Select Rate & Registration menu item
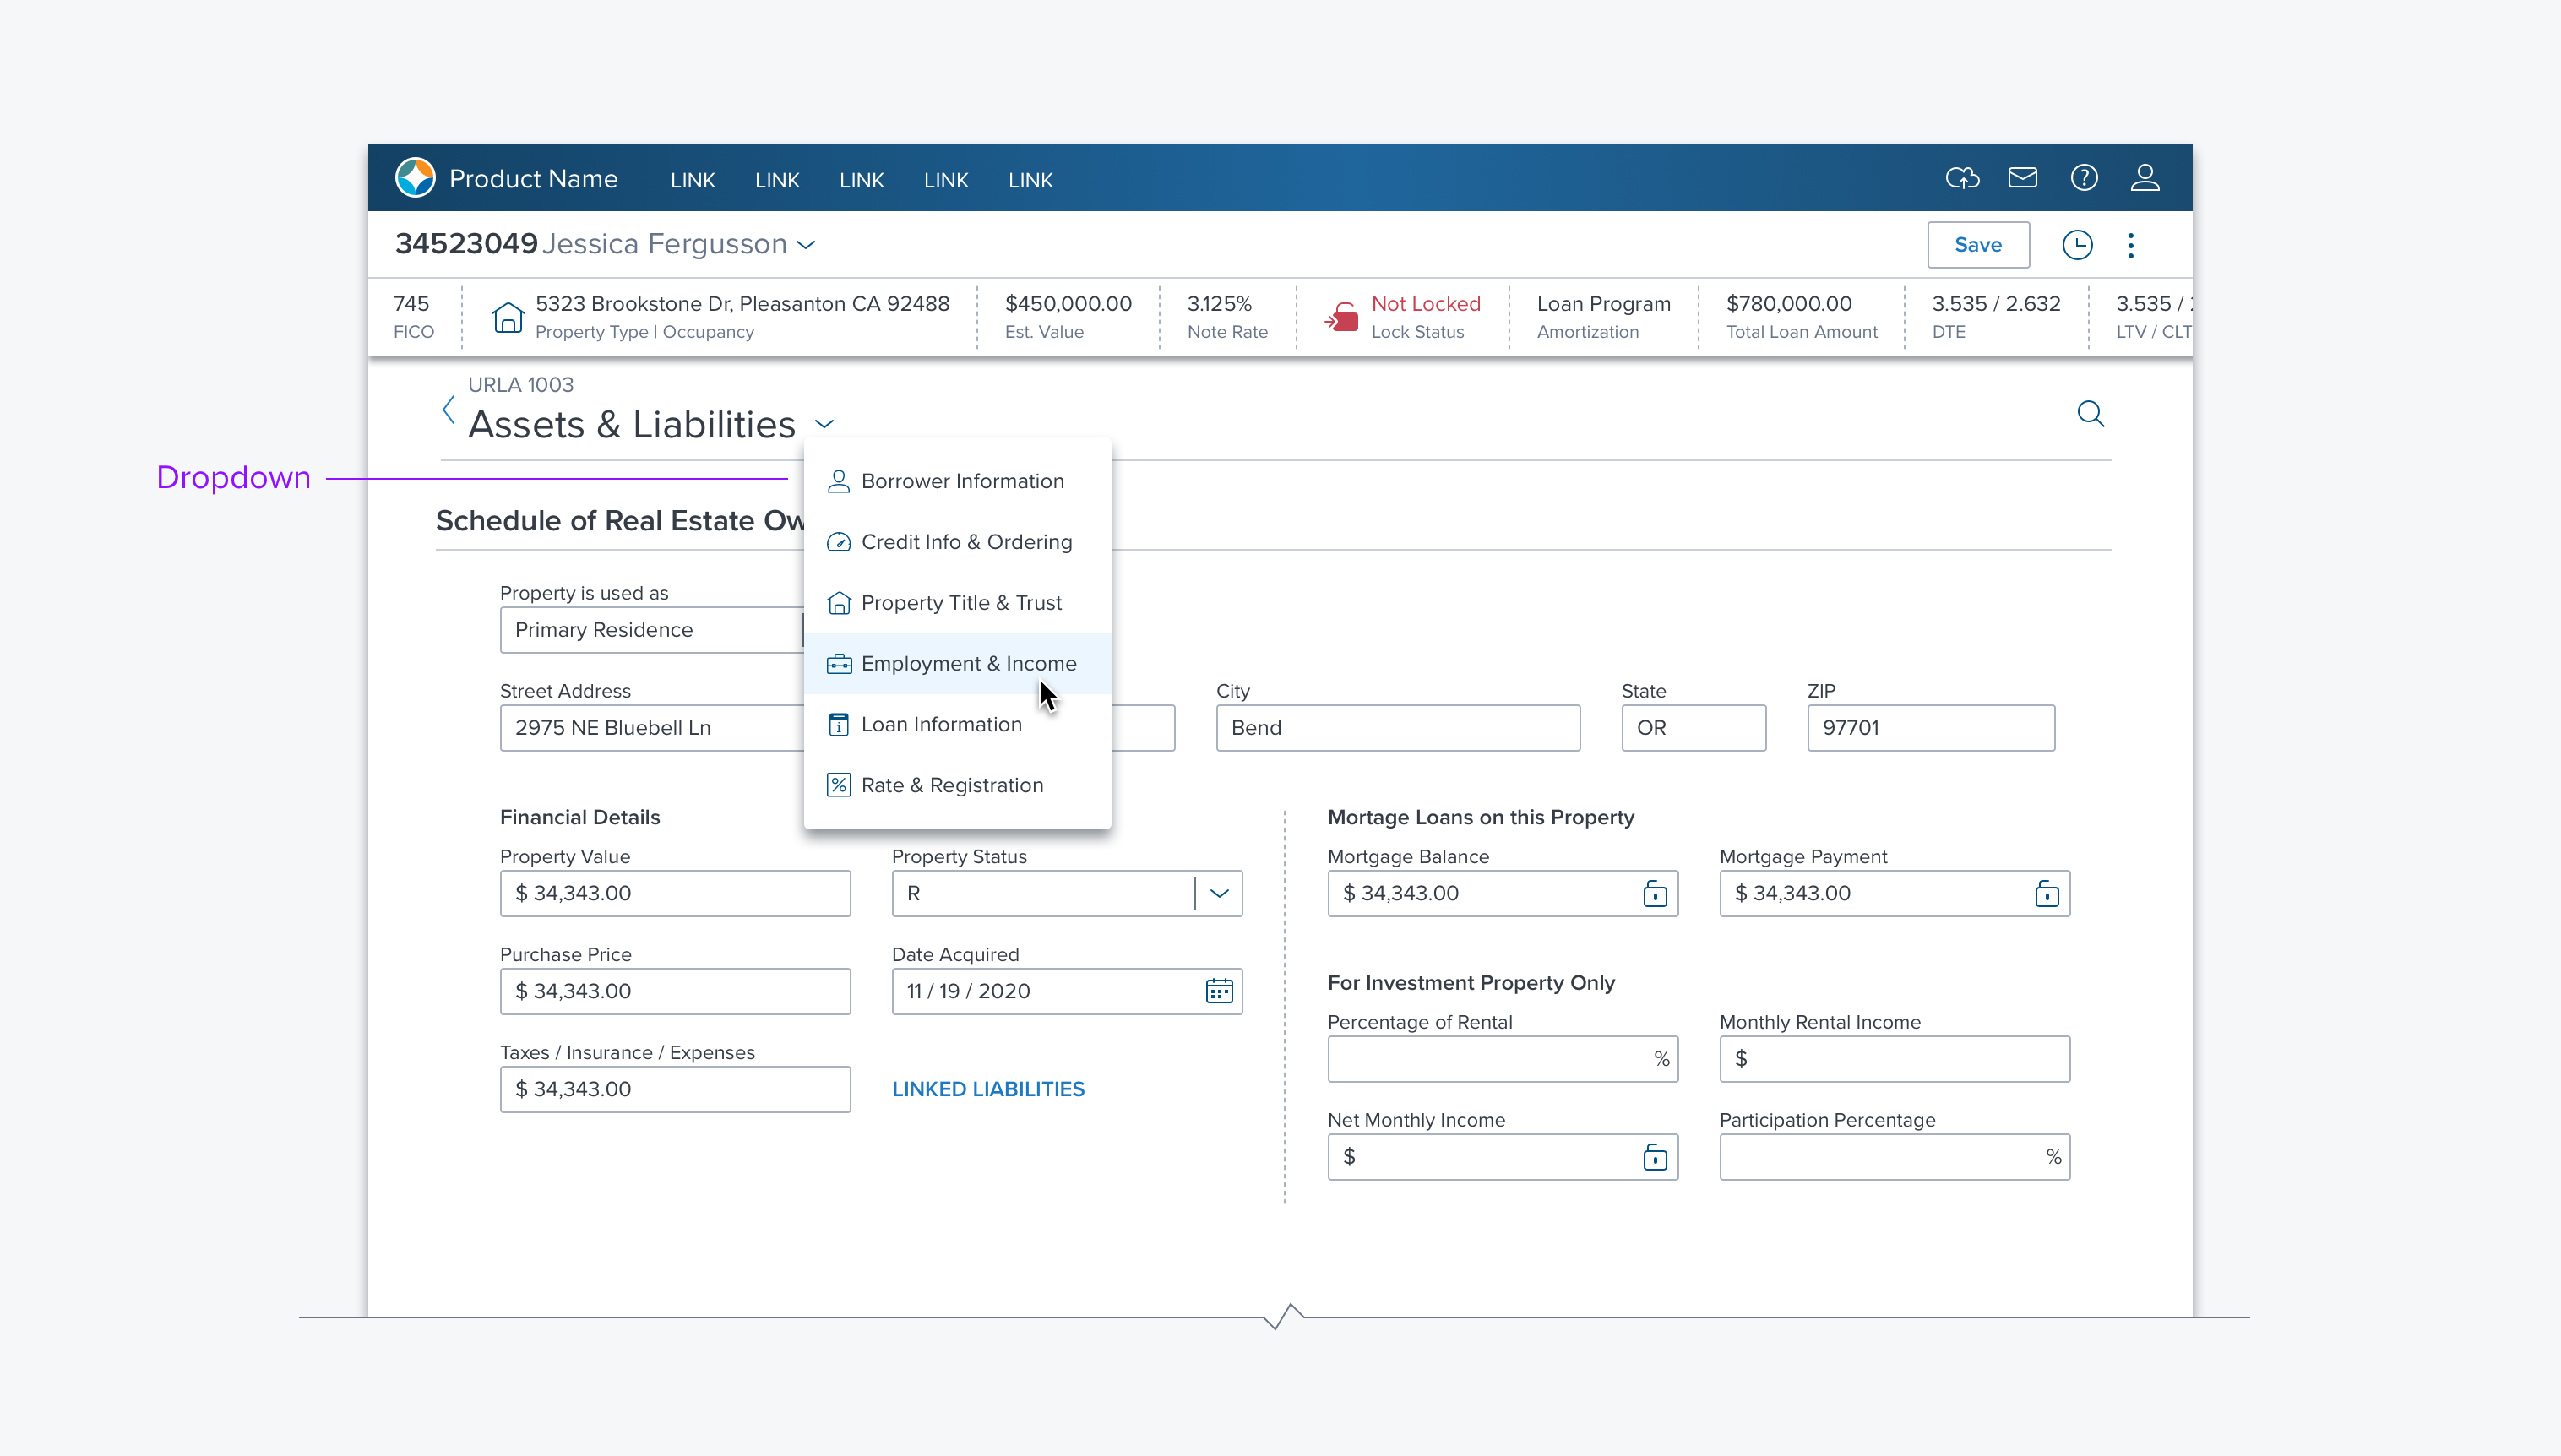2561x1456 pixels. coord(957,786)
